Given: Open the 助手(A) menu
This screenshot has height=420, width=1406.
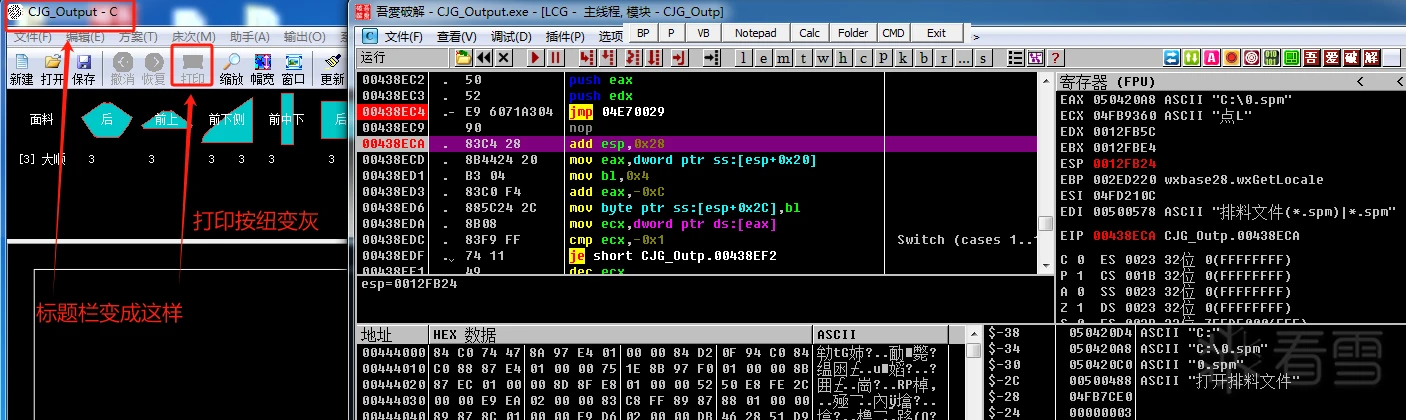Looking at the screenshot, I should tap(249, 37).
